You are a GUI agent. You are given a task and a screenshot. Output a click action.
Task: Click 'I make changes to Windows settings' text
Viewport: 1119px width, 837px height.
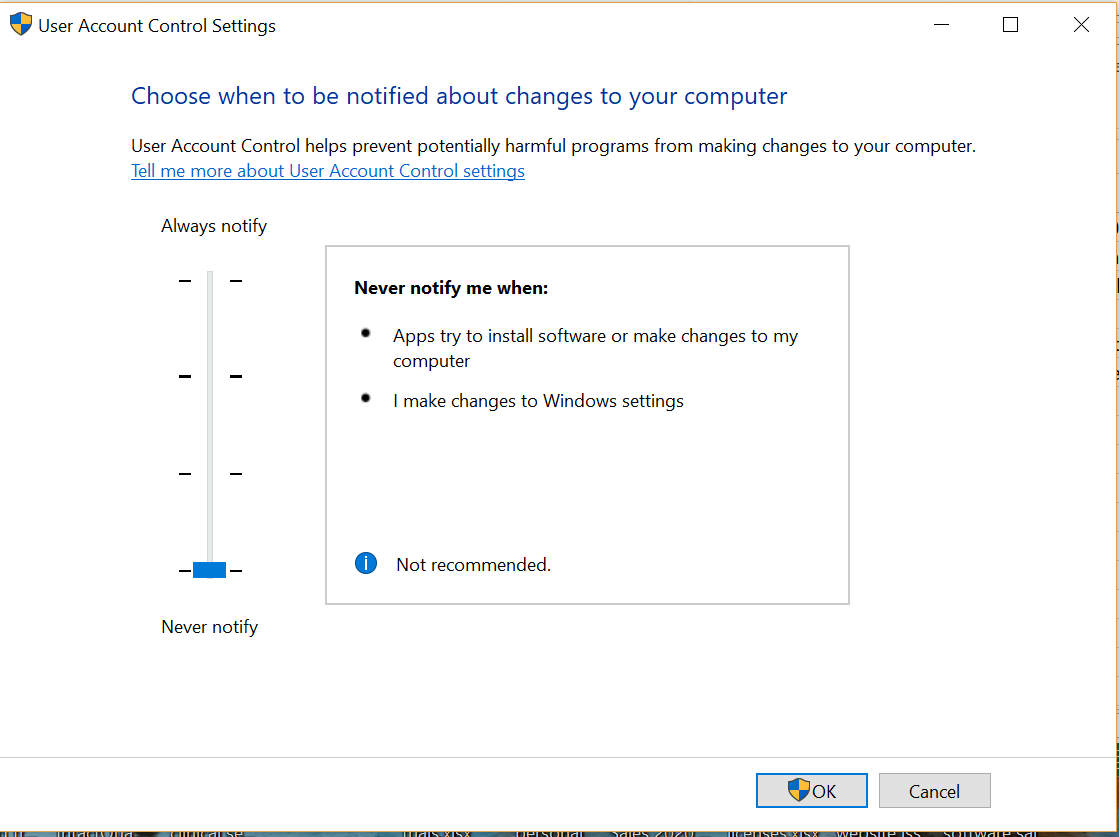click(538, 401)
